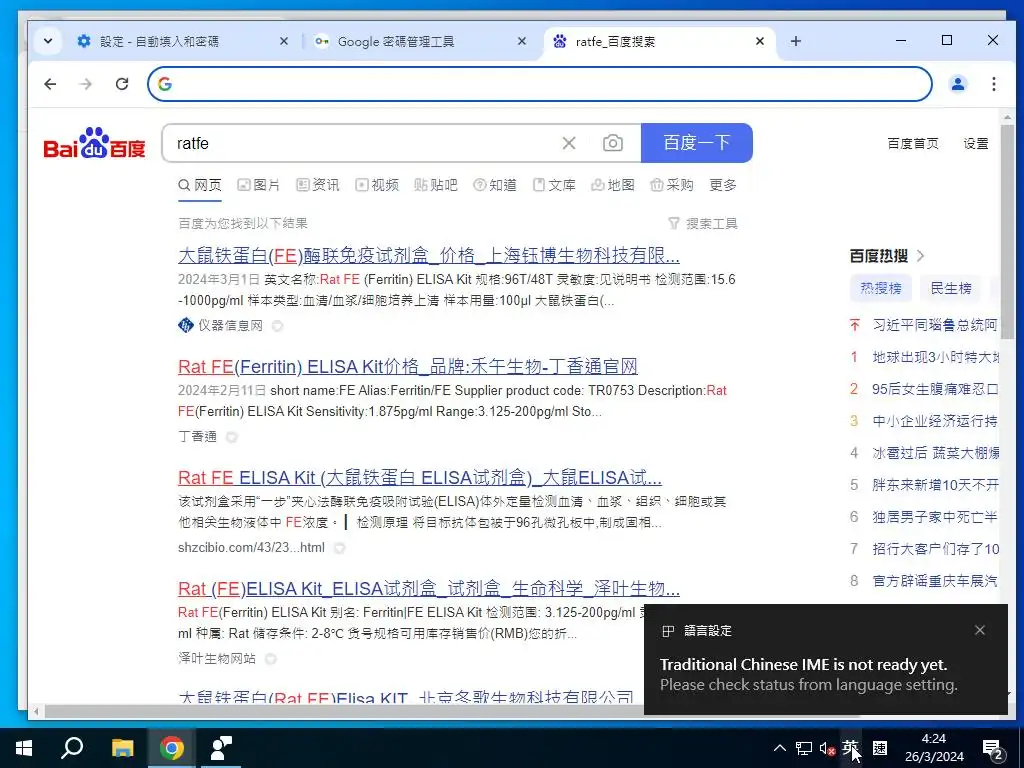Switch to the 文库 search category

(x=554, y=185)
